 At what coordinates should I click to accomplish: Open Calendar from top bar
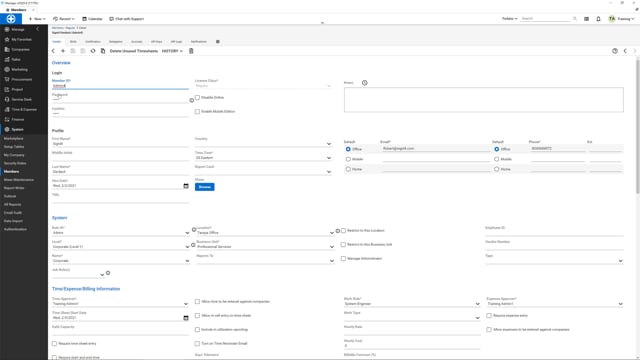tap(93, 19)
